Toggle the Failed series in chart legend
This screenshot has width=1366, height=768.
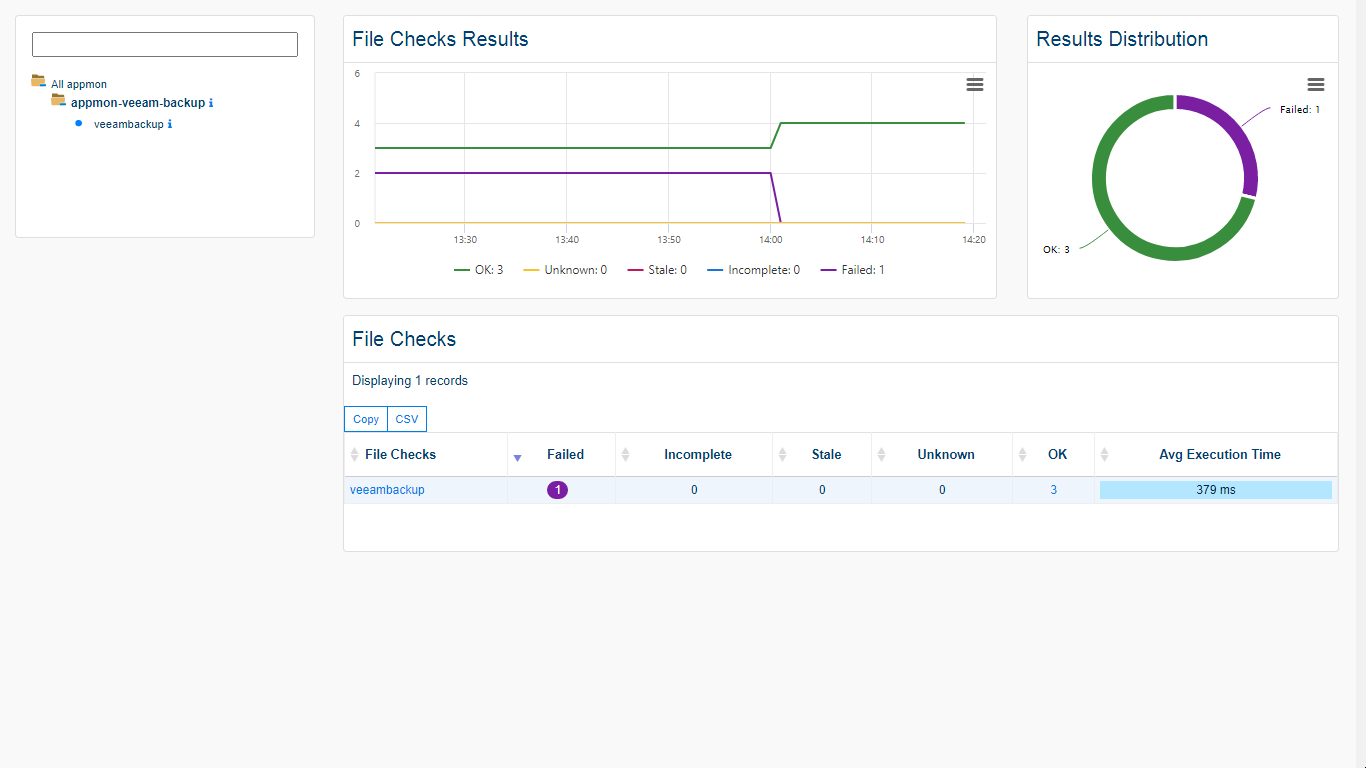click(x=853, y=270)
